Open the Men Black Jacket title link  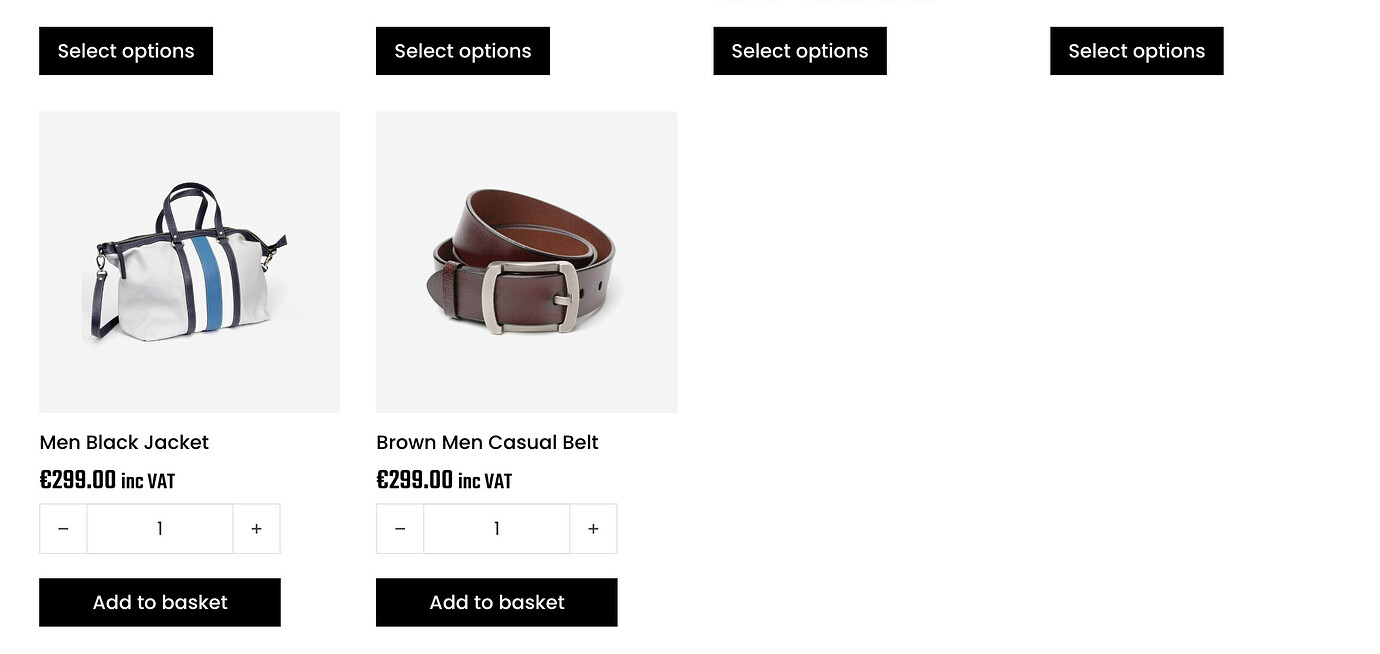point(124,442)
